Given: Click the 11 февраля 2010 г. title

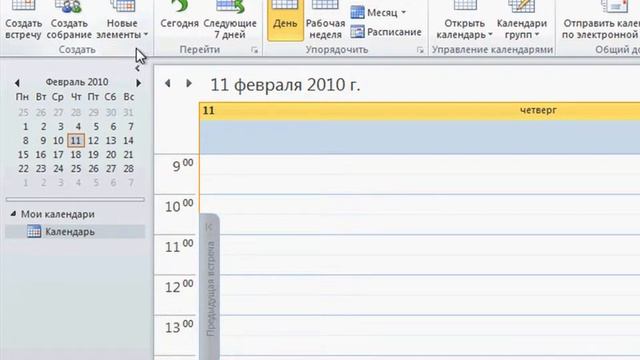Looking at the screenshot, I should pos(285,85).
